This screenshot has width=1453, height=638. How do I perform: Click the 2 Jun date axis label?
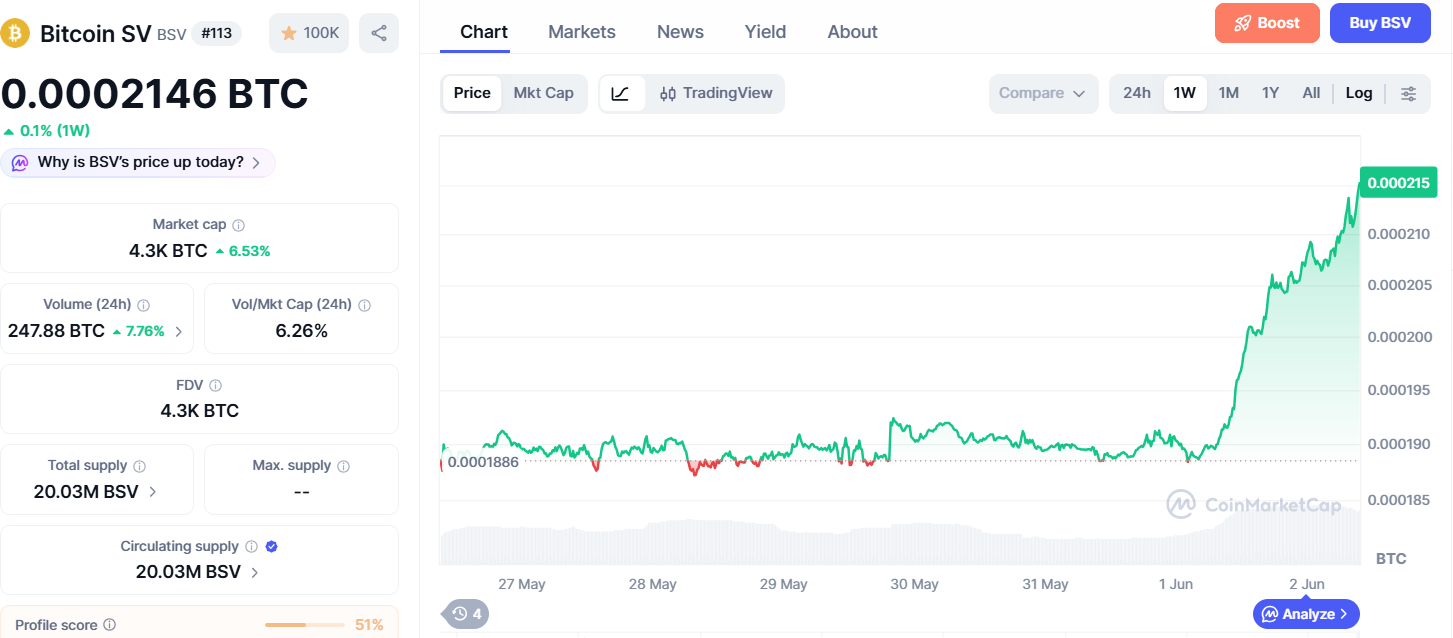pos(1306,584)
